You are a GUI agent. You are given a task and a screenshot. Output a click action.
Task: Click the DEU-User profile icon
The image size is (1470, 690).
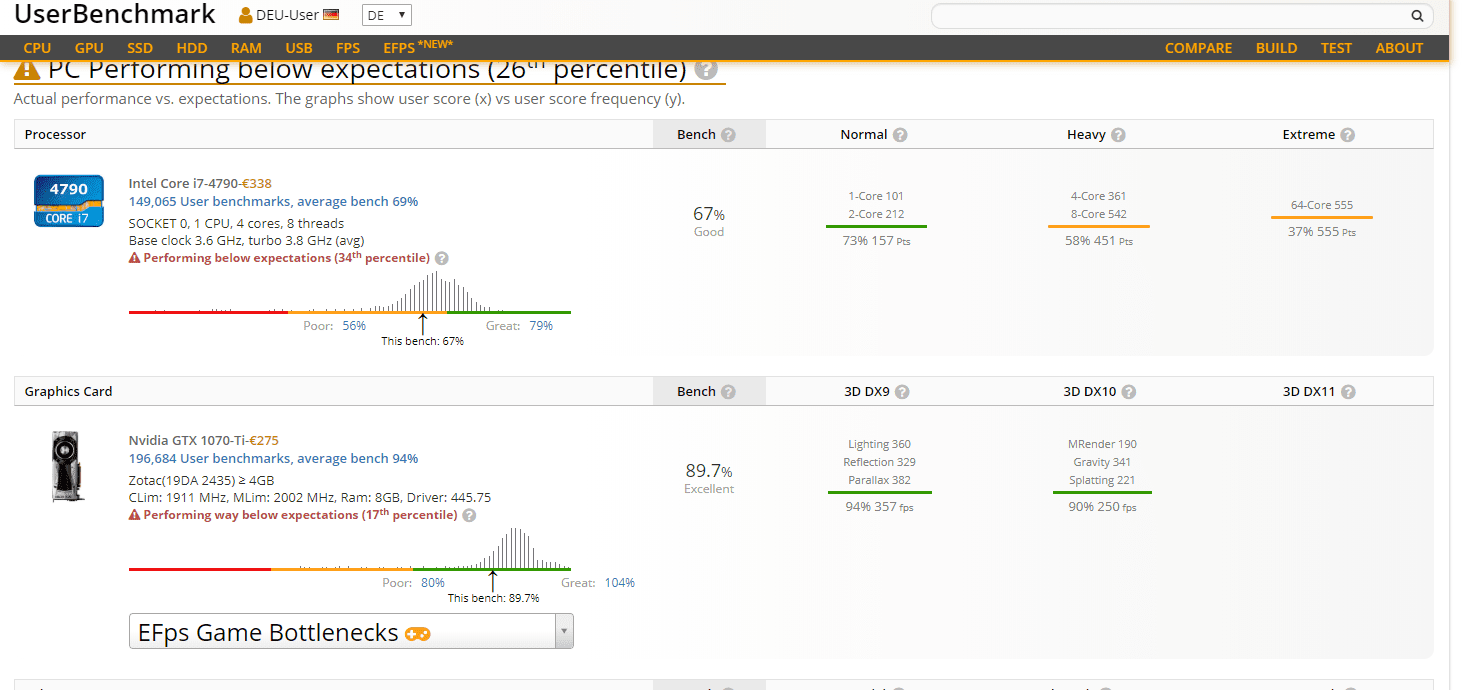pos(246,15)
